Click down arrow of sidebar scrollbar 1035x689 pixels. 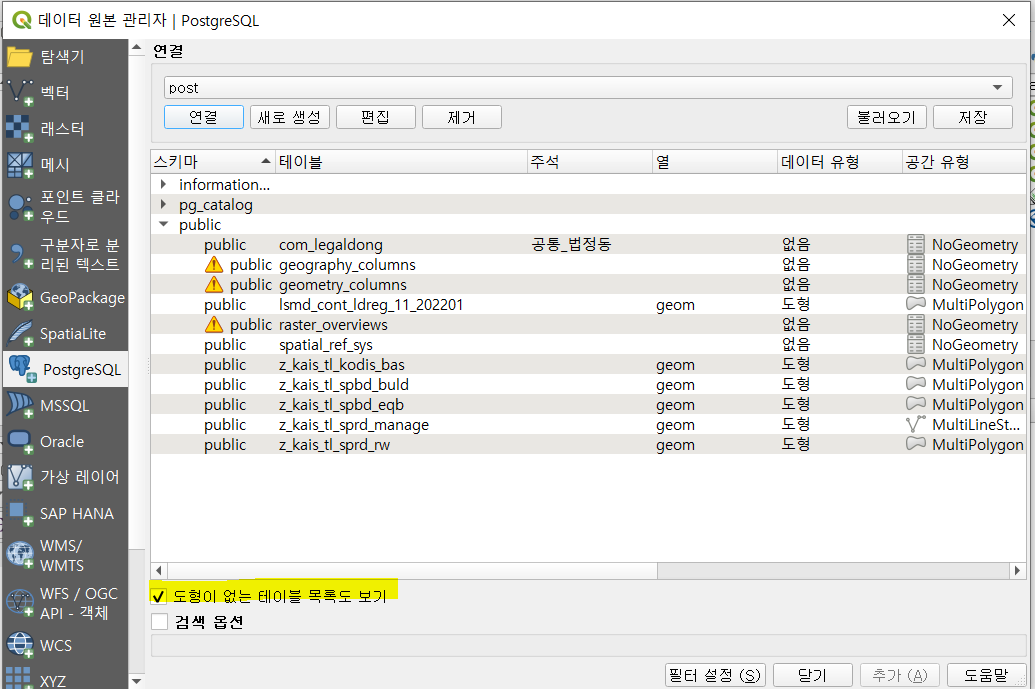click(x=137, y=680)
